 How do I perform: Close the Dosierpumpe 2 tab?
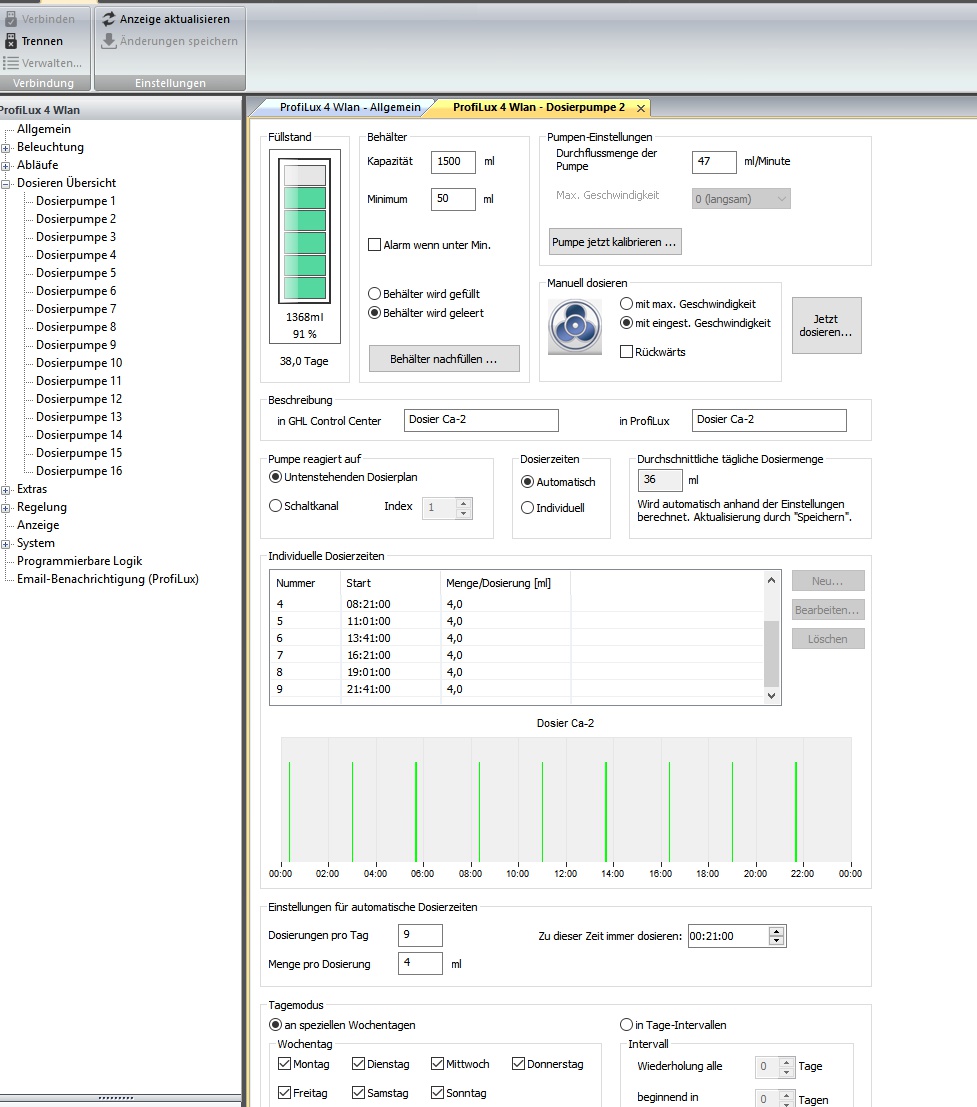pyautogui.click(x=640, y=107)
